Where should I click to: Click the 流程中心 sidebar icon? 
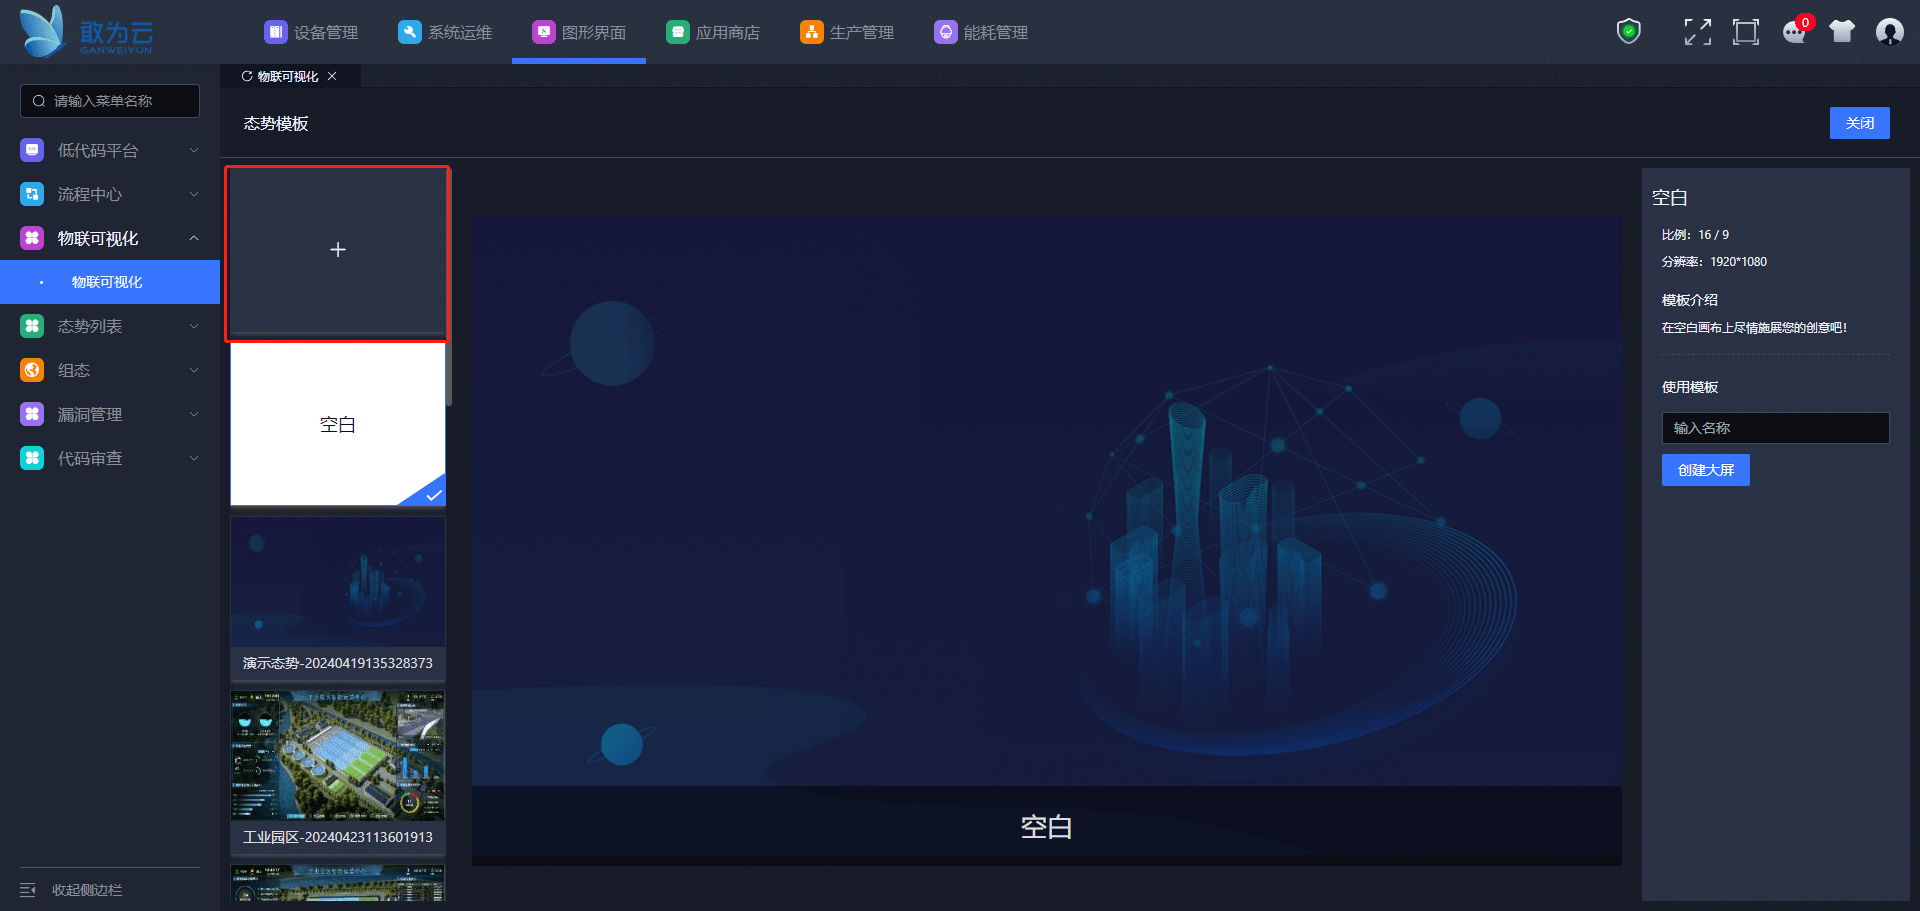click(32, 194)
